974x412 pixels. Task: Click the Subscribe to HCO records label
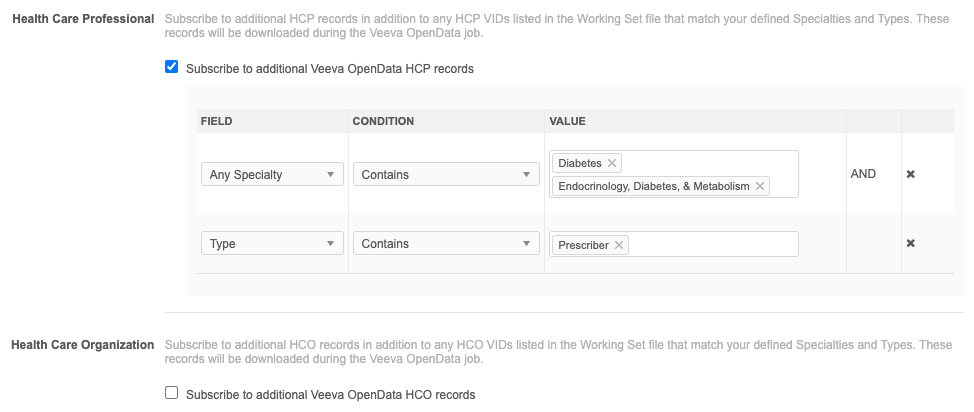(330, 394)
